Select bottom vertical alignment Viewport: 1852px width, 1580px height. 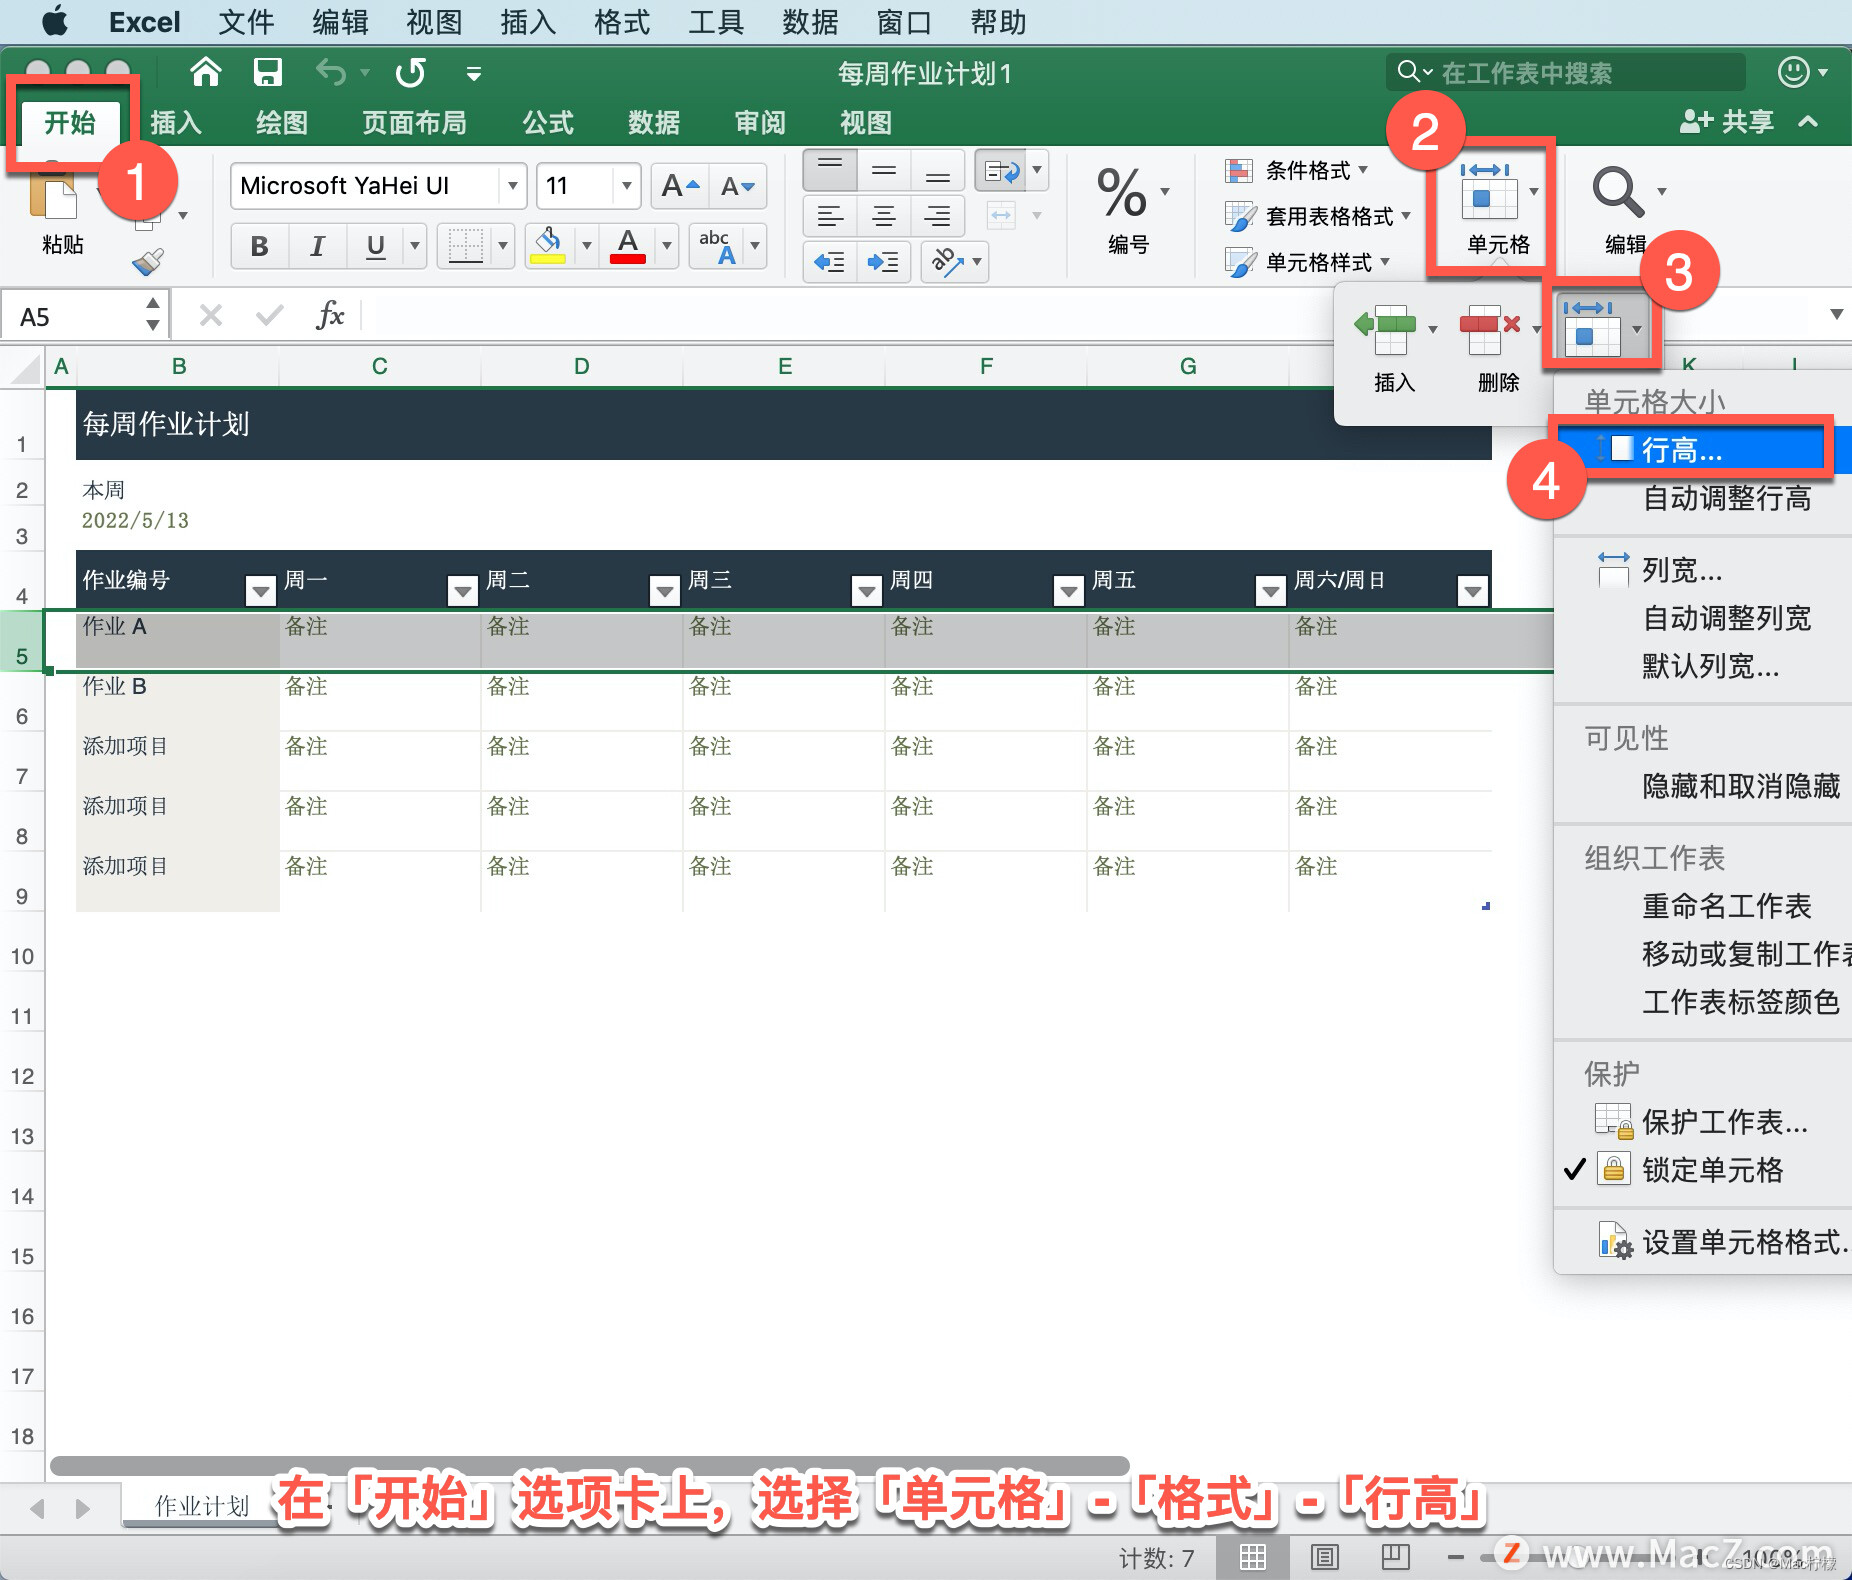[938, 172]
